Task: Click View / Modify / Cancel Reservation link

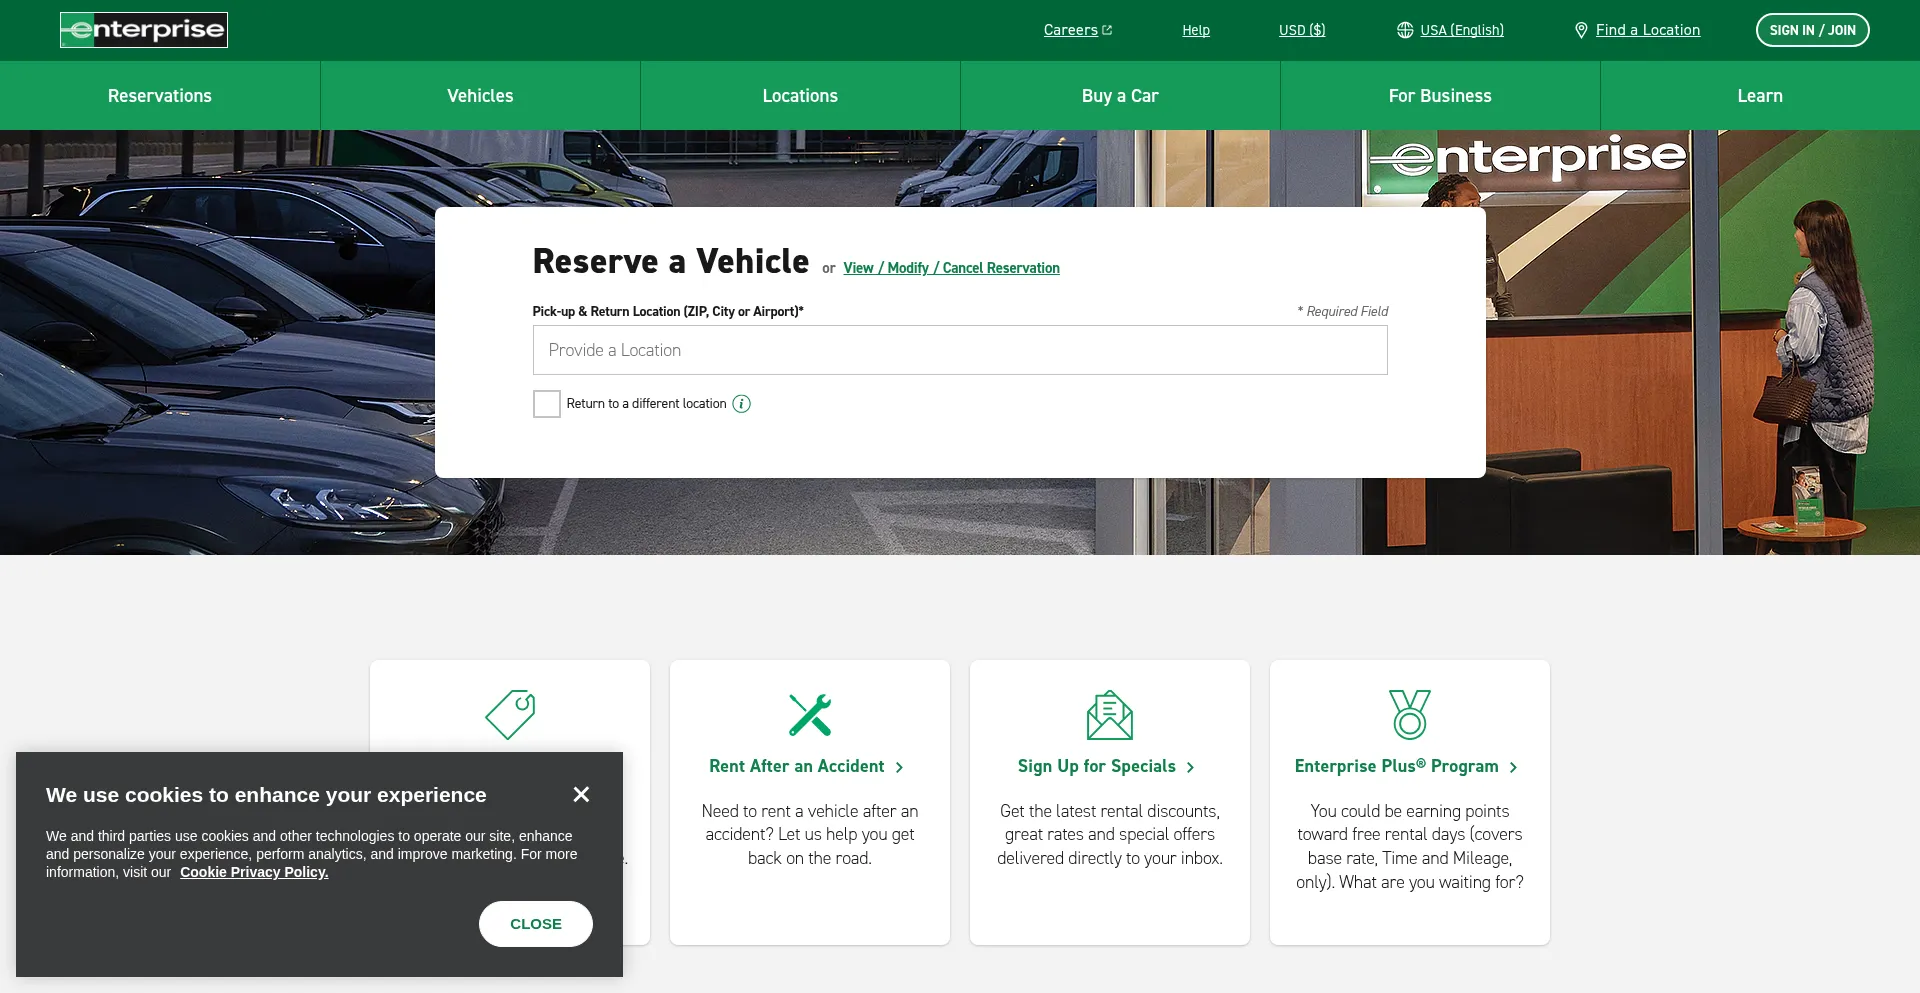Action: [x=951, y=268]
